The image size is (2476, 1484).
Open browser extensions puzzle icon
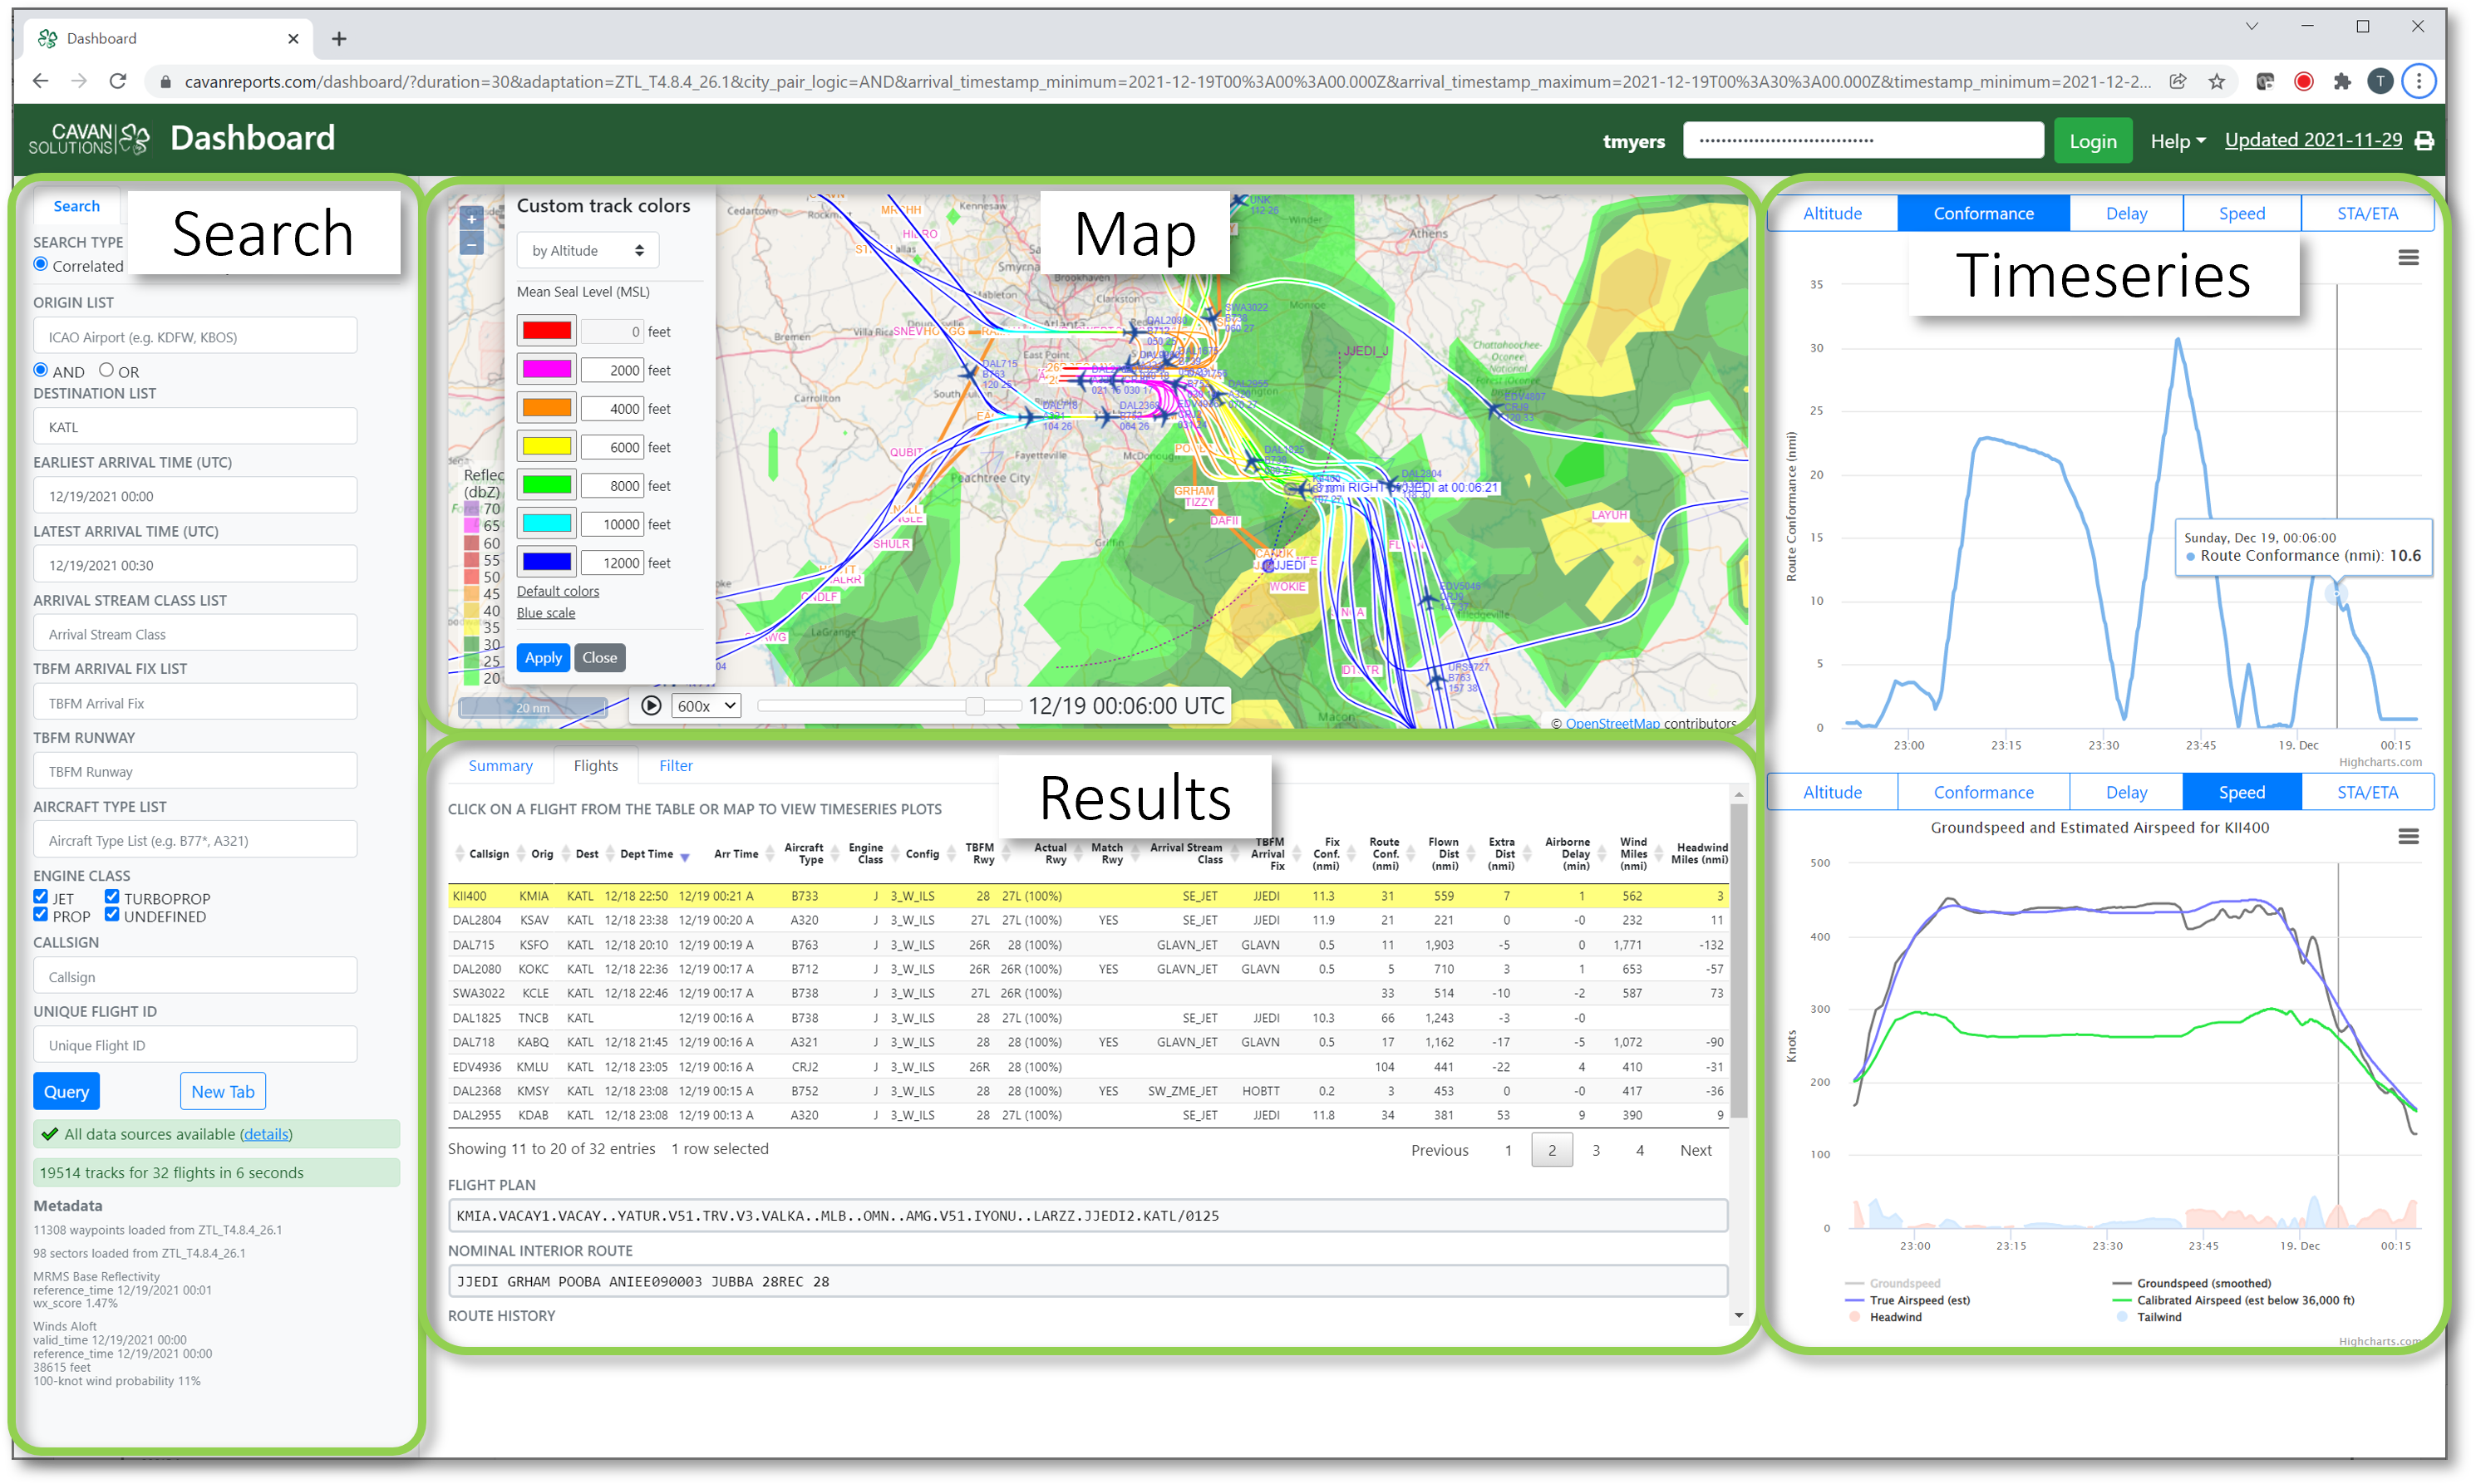(2342, 81)
